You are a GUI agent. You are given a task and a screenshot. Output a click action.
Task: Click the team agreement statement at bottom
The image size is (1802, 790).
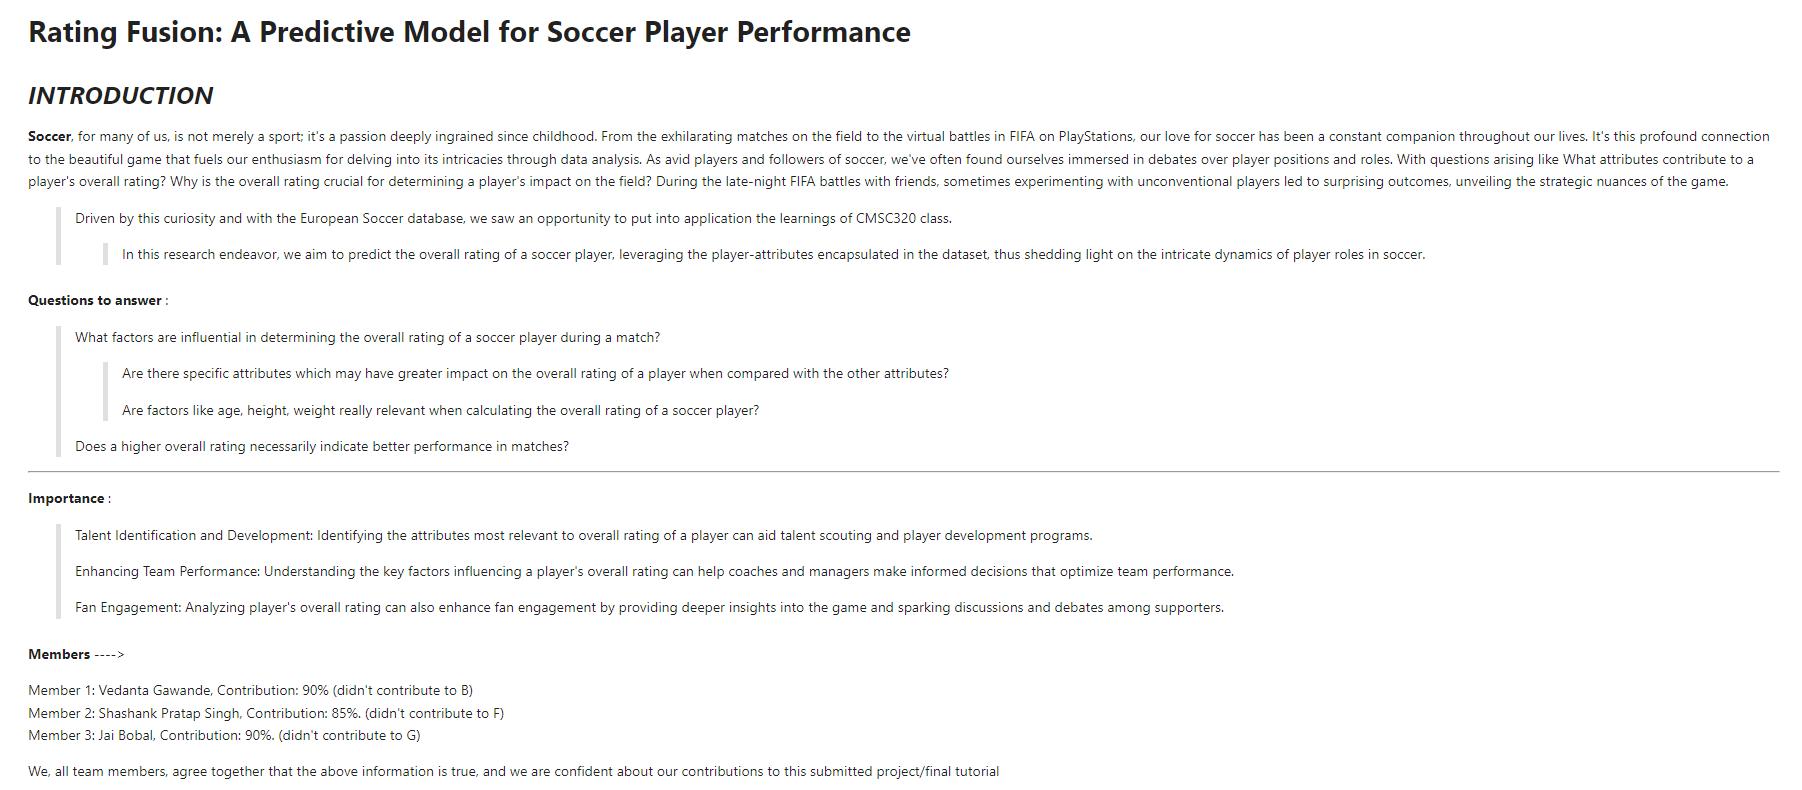pos(513,771)
